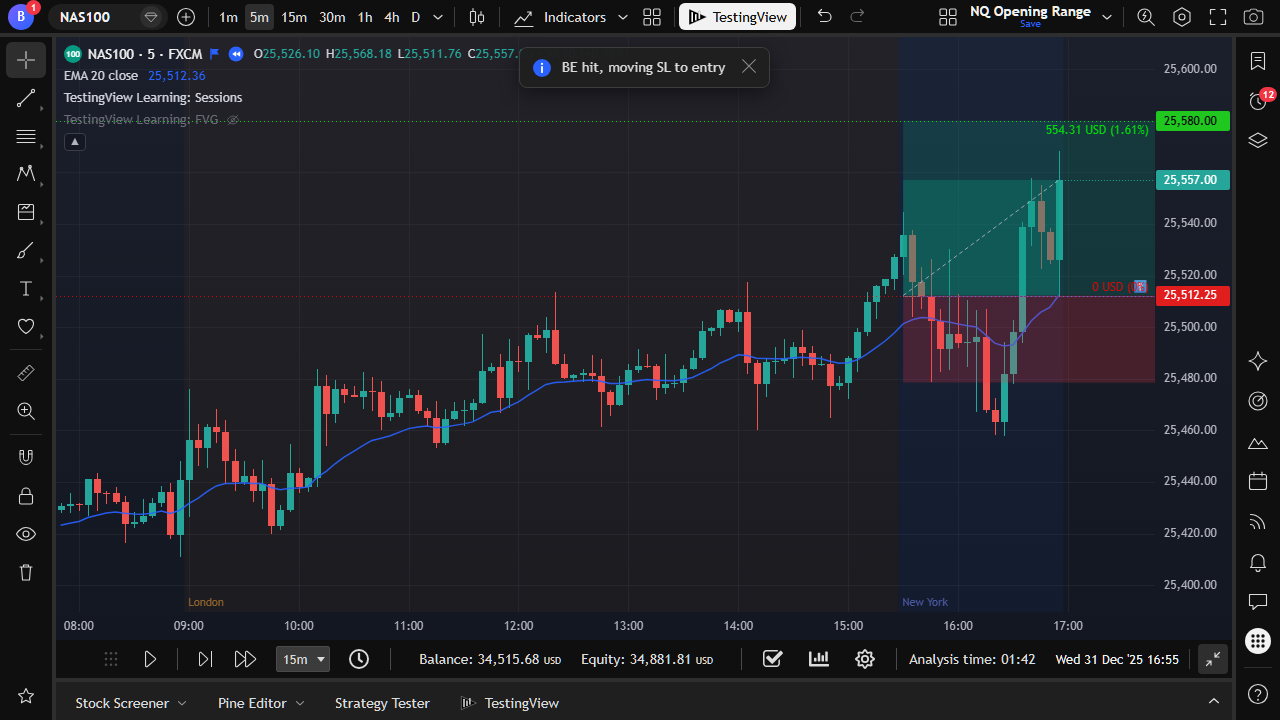Toggle magnet mode for drawings

coord(26,457)
